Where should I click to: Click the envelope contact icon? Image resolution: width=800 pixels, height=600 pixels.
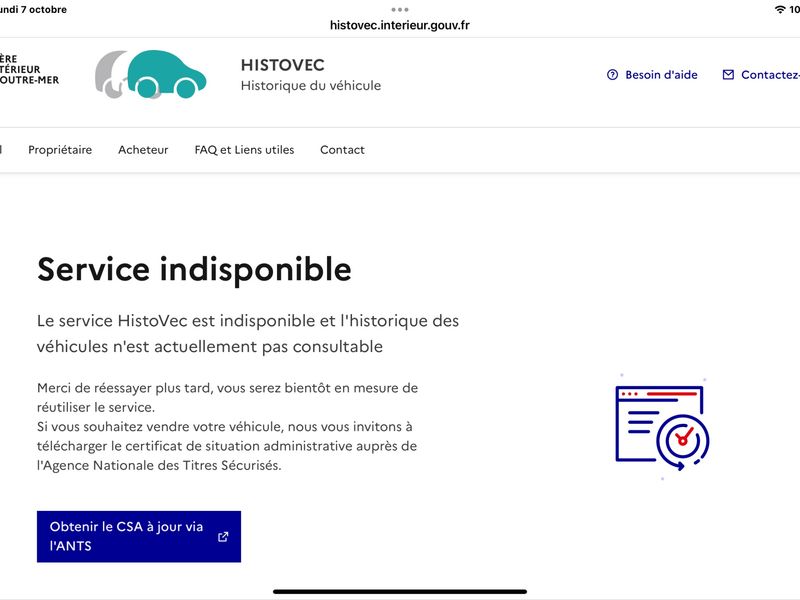coord(728,75)
